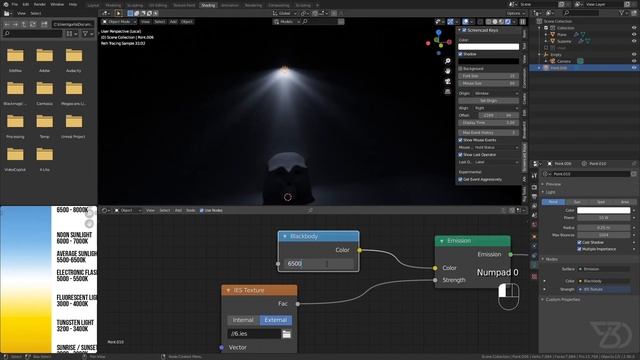Browse for the IES file

pyautogui.click(x=287, y=334)
